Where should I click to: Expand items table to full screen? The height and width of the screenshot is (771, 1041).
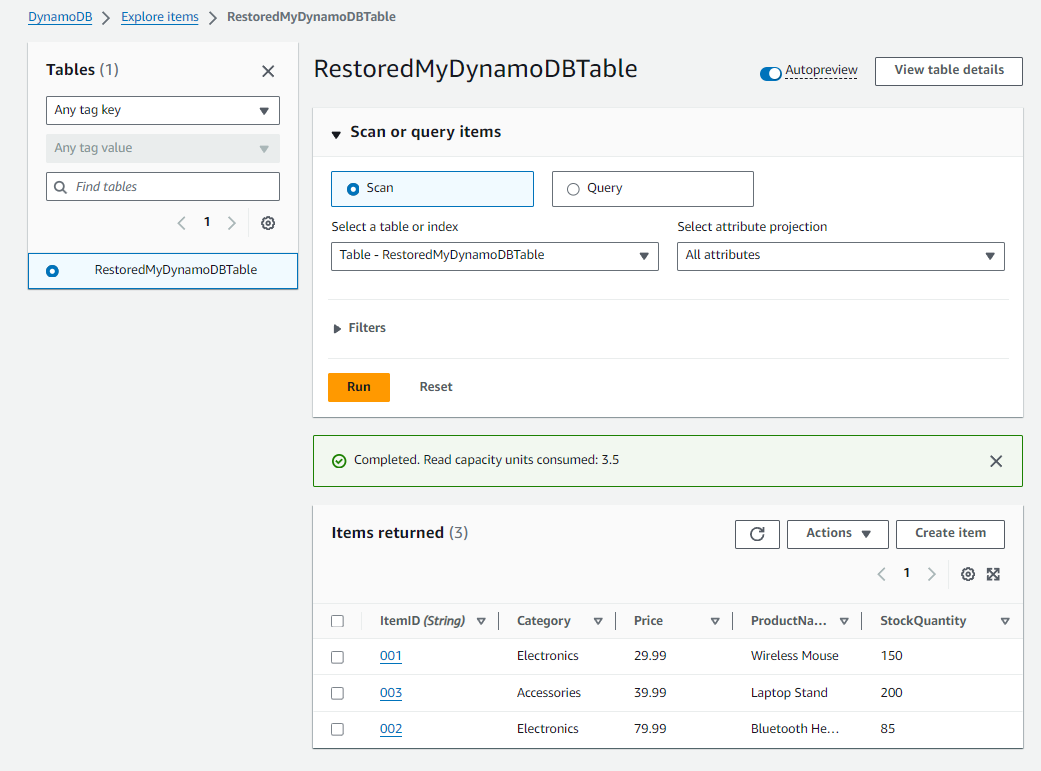[993, 574]
